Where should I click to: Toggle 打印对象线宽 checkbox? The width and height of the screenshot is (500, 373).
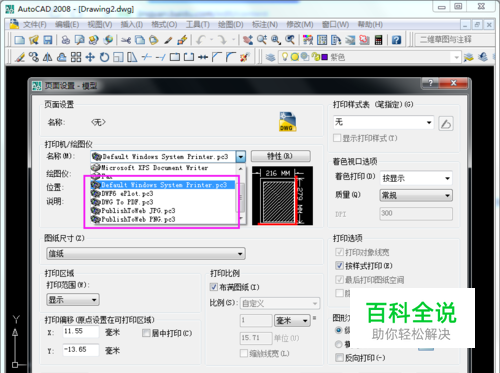click(x=339, y=252)
